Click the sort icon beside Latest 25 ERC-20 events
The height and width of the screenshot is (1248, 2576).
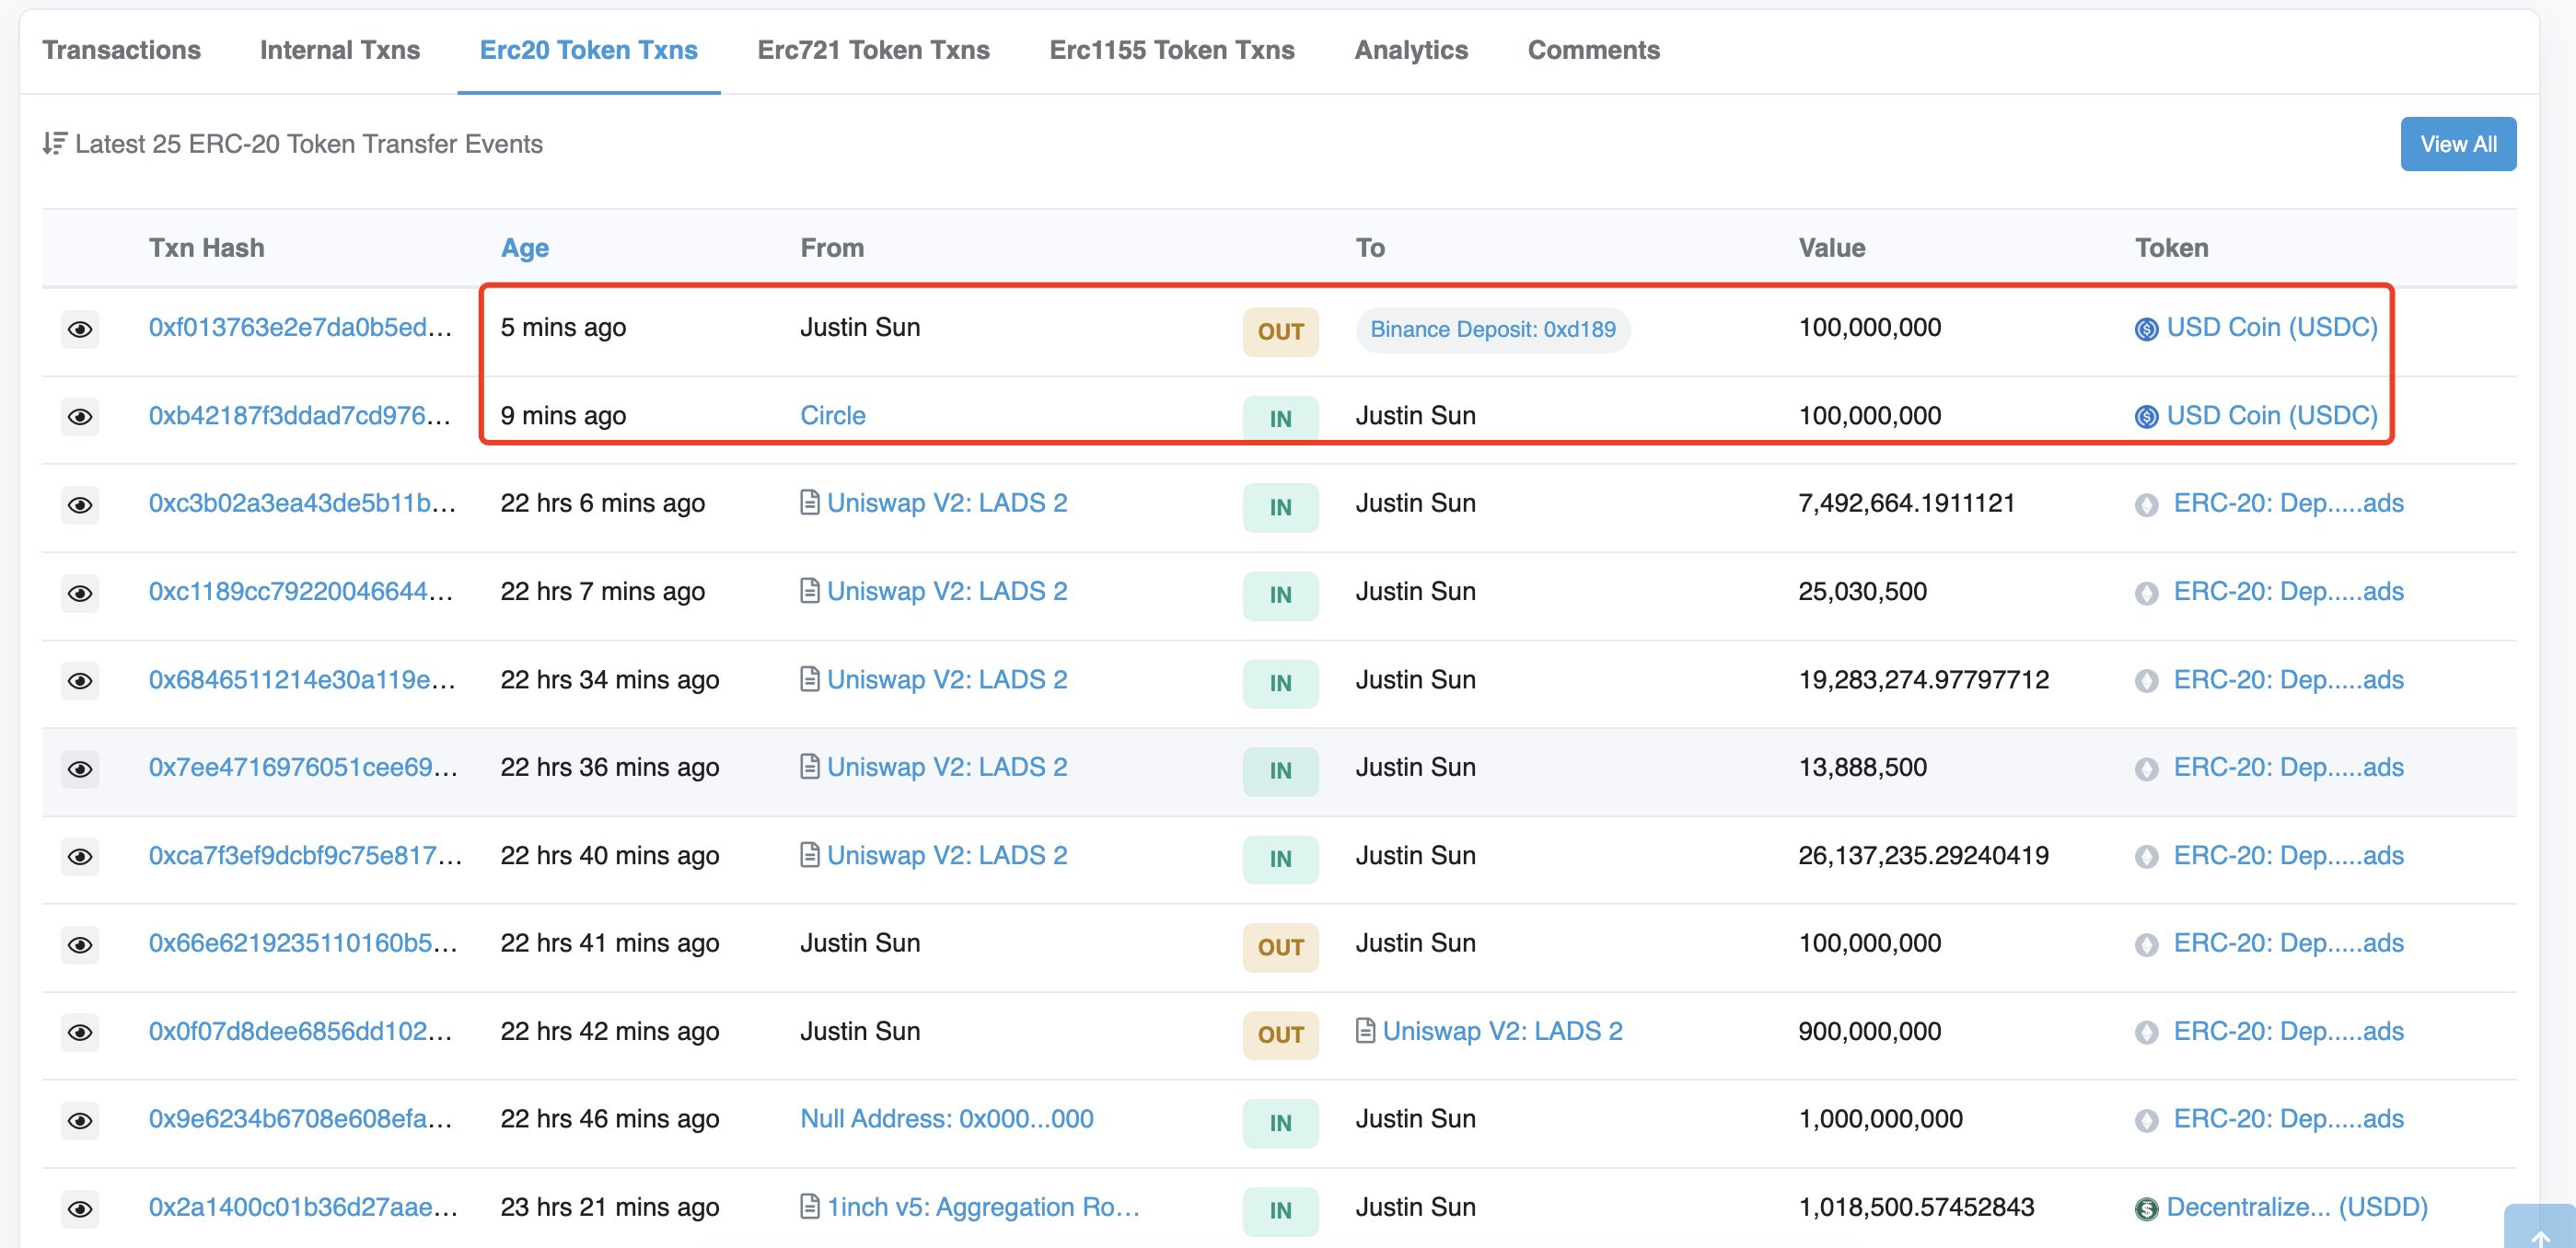(x=54, y=144)
